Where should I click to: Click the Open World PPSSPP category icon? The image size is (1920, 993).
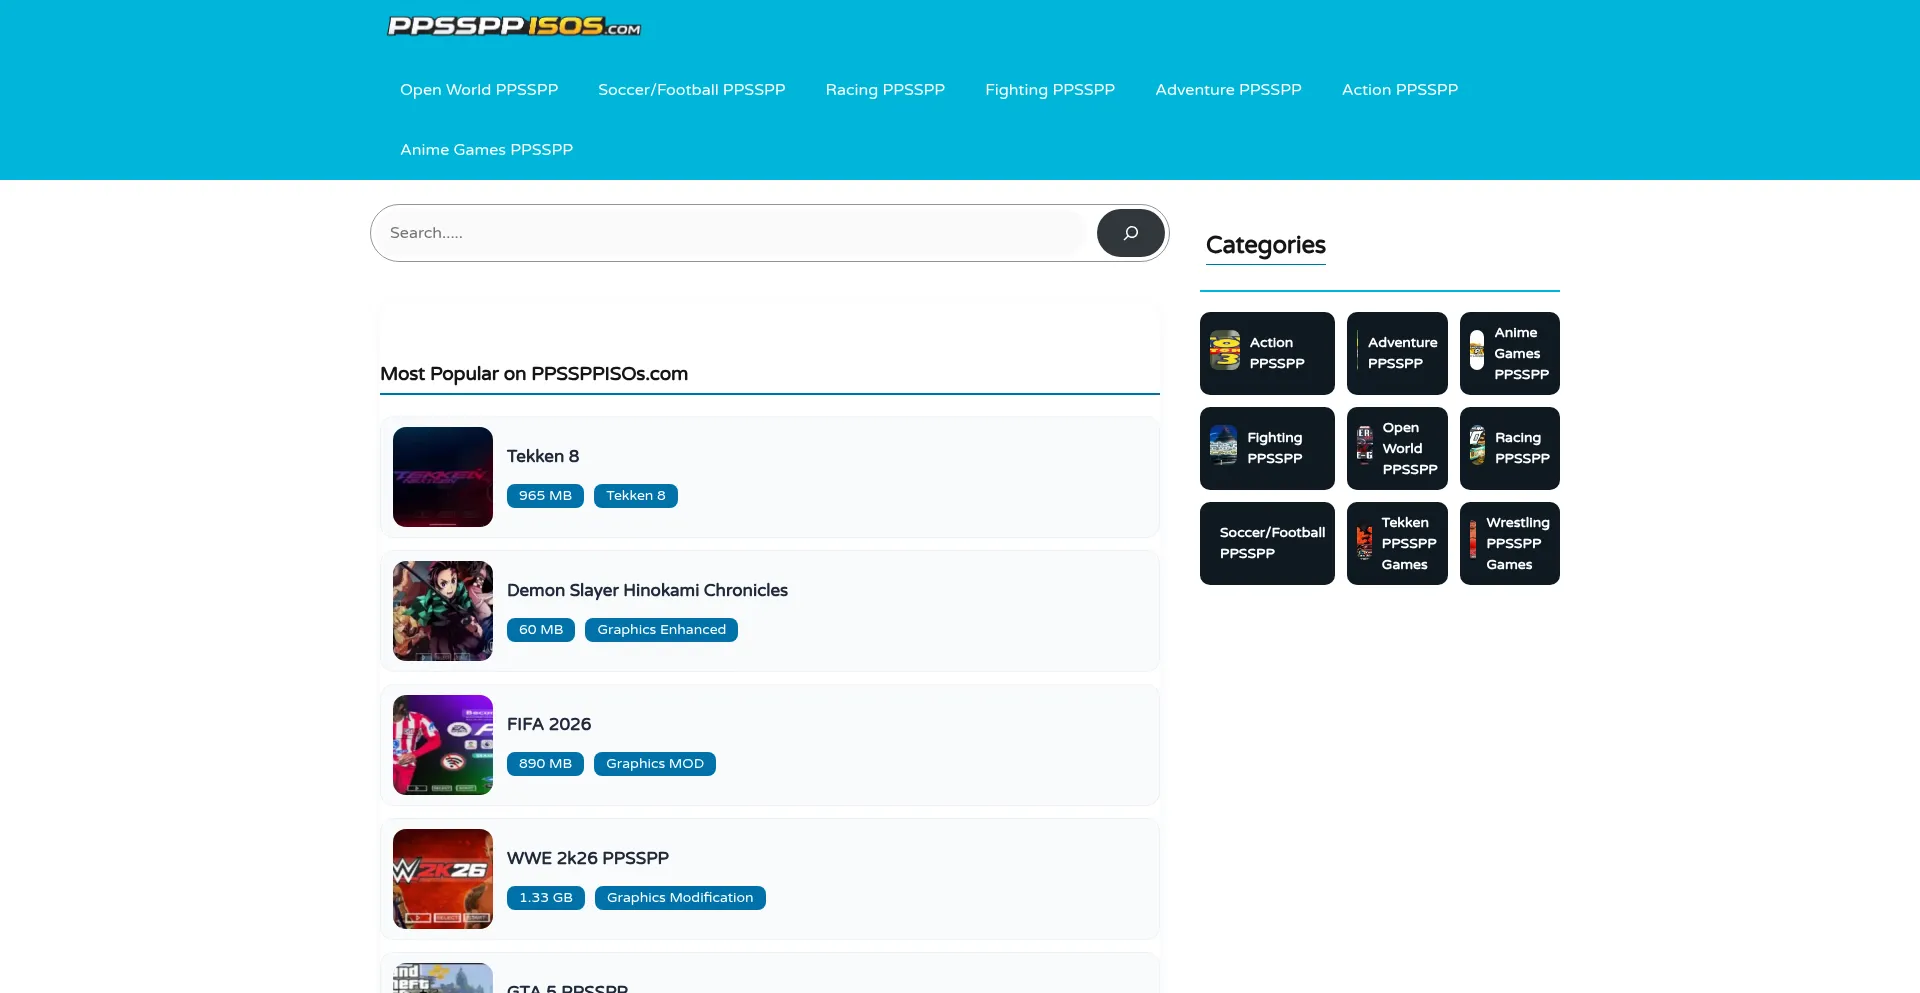[1365, 445]
